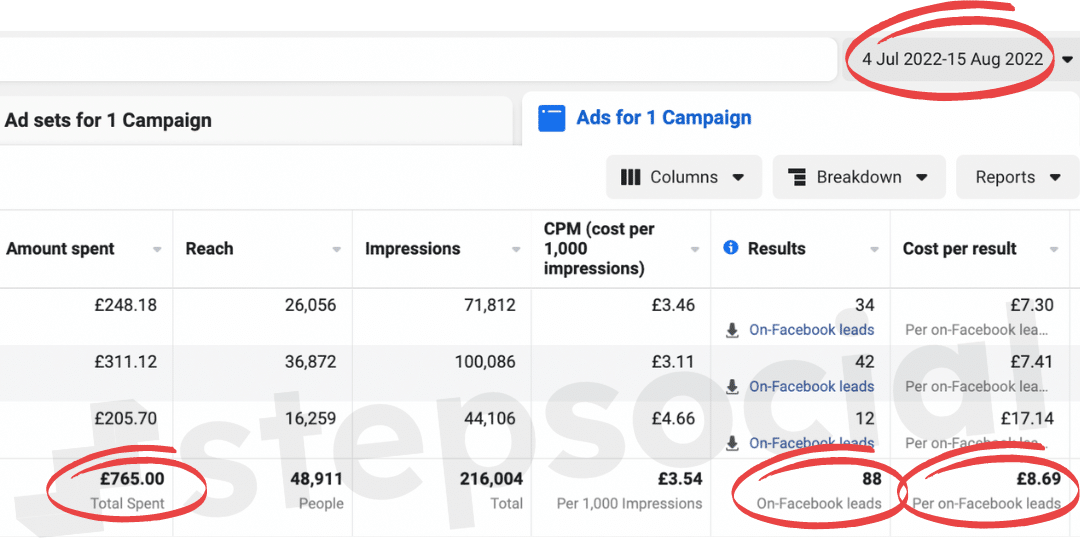Click the Results info circle icon

tap(730, 248)
